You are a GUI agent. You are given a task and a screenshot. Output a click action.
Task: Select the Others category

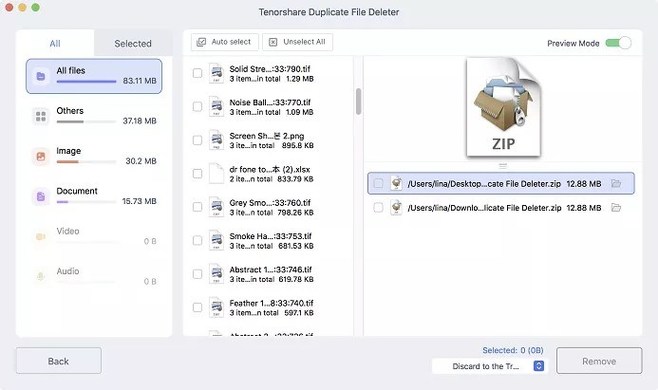click(x=94, y=116)
